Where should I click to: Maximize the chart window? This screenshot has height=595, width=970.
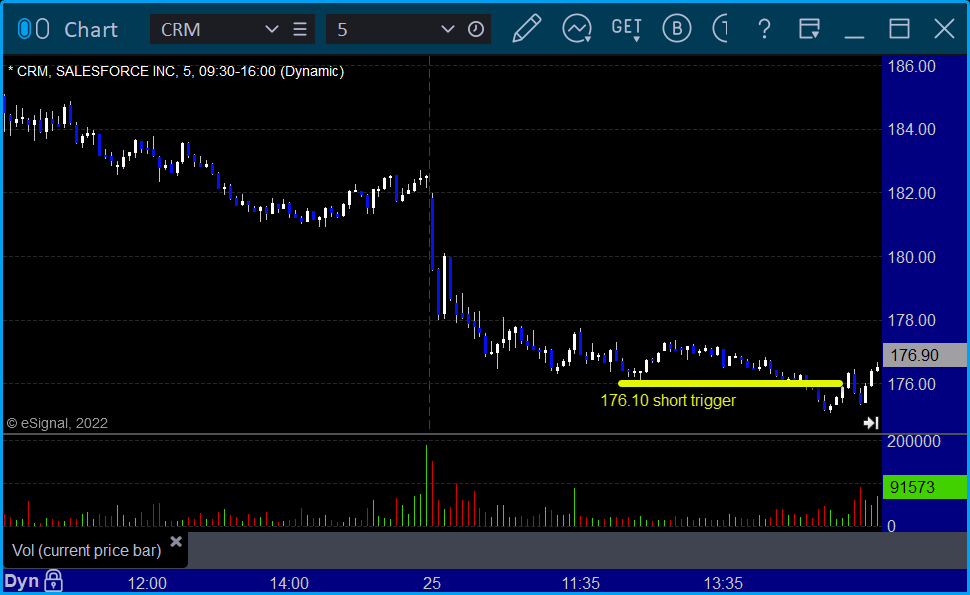(x=899, y=29)
